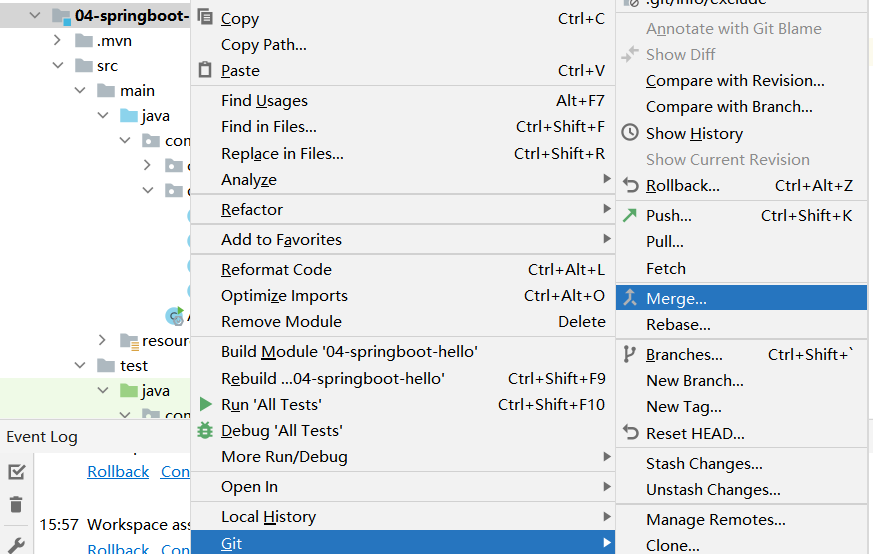Choose Compare with Branch...
Screen dimensions: 873x554
pos(742,106)
